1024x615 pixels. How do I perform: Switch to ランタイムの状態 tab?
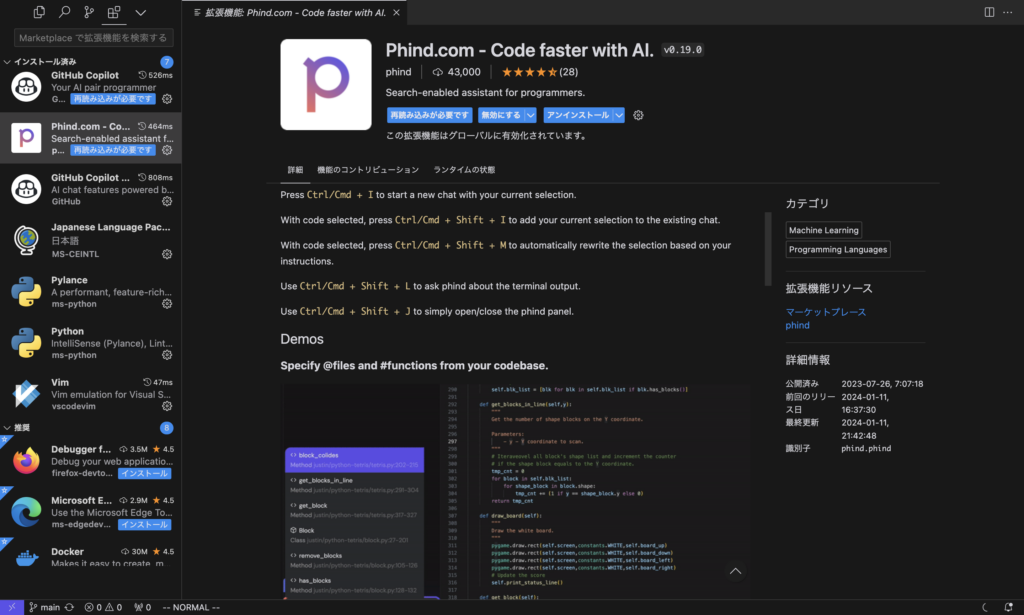(x=464, y=170)
